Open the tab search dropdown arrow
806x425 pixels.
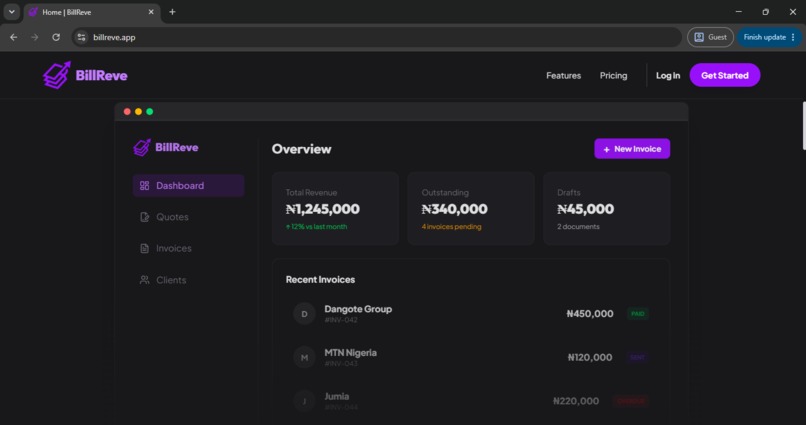11,12
